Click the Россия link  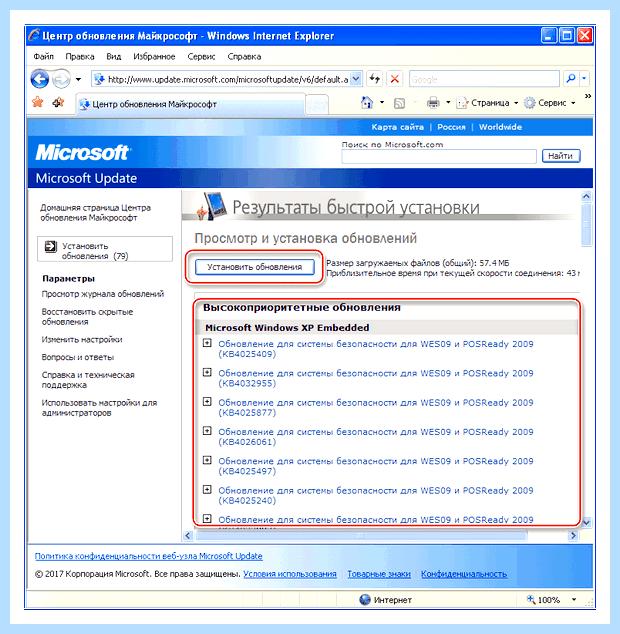tap(451, 127)
